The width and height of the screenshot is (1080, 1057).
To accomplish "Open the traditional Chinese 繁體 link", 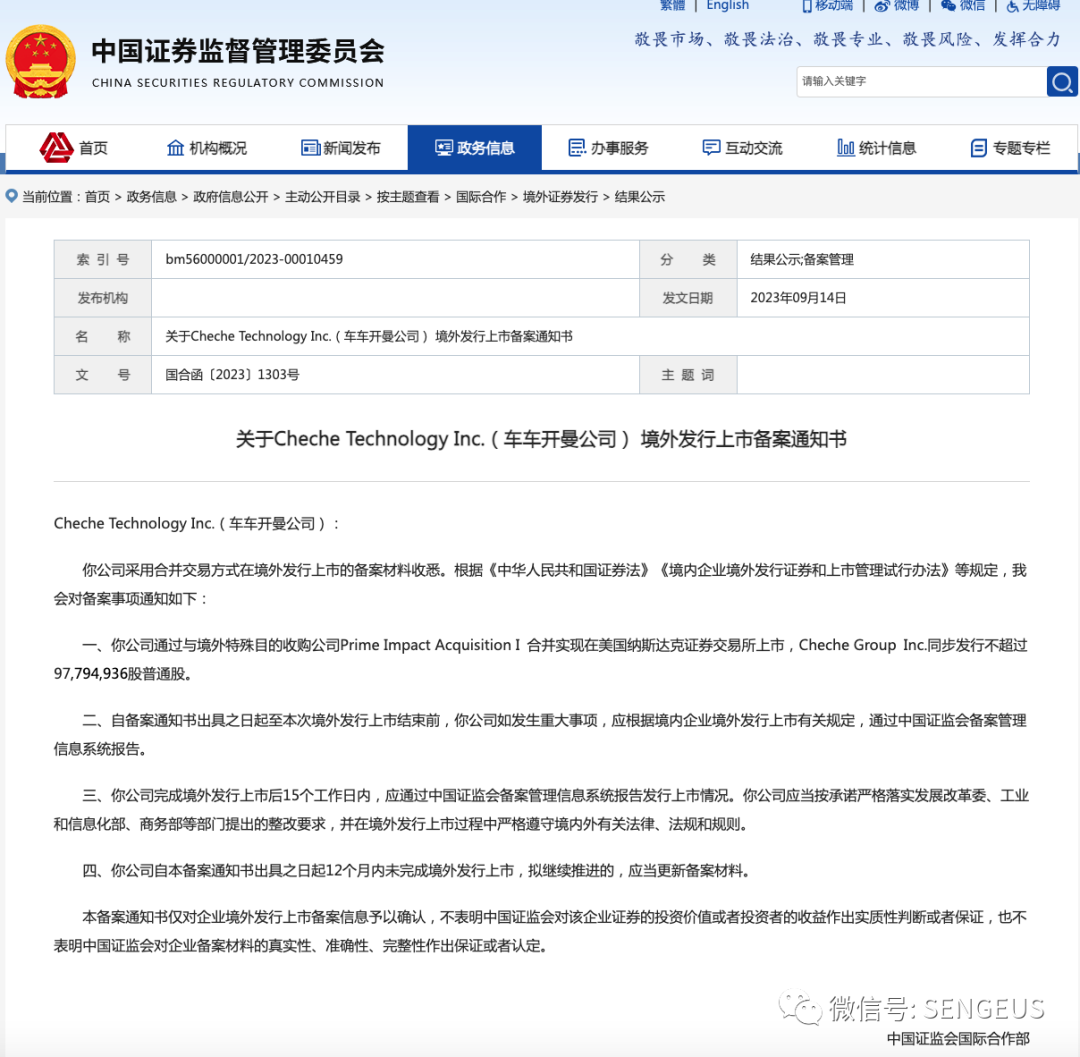I will coord(672,6).
